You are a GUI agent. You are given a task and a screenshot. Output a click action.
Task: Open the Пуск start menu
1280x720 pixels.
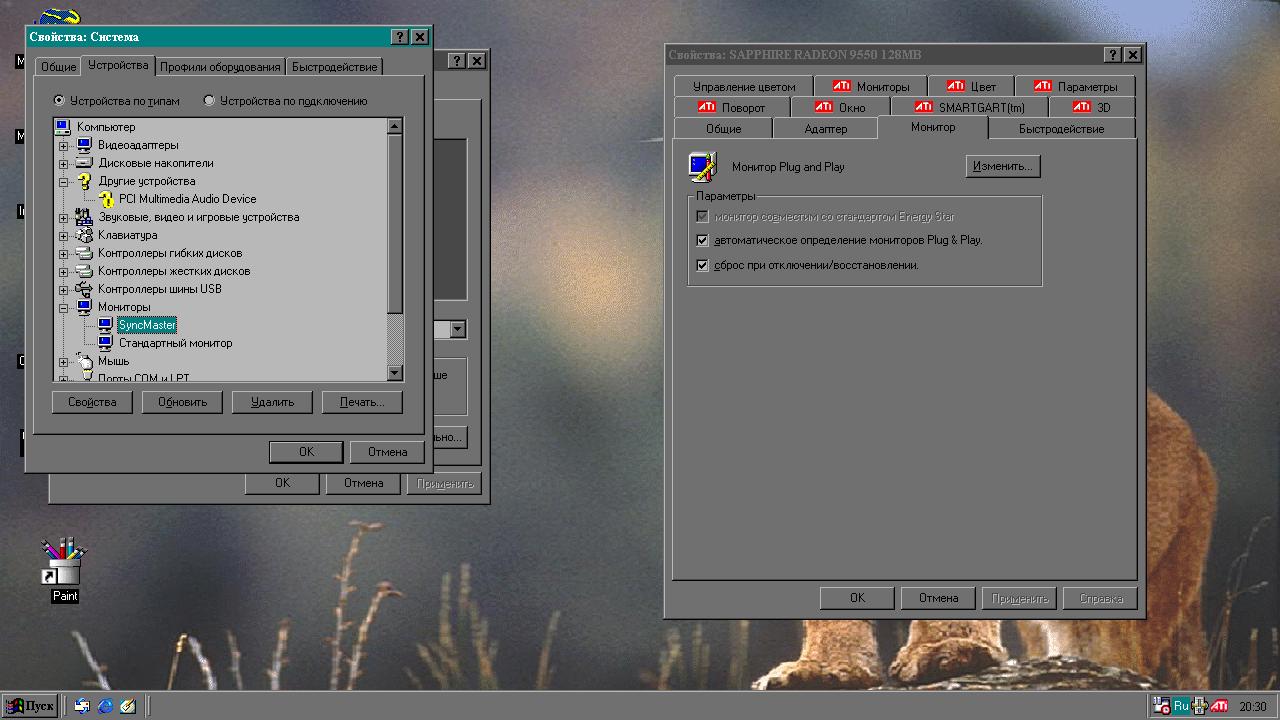pyautogui.click(x=29, y=706)
